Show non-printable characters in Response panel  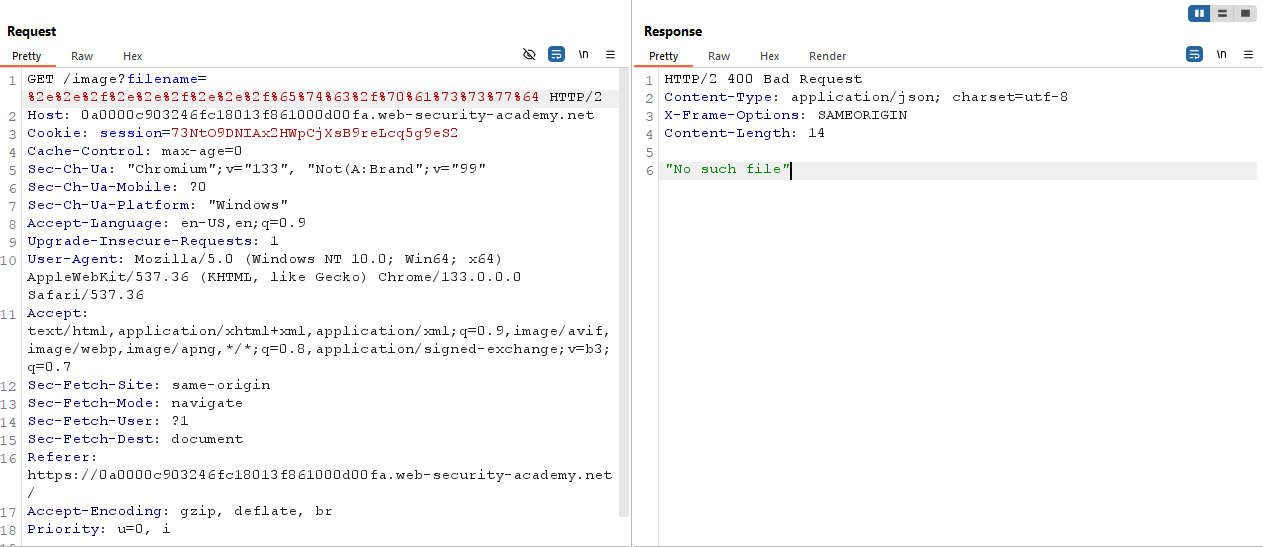pyautogui.click(x=1221, y=55)
